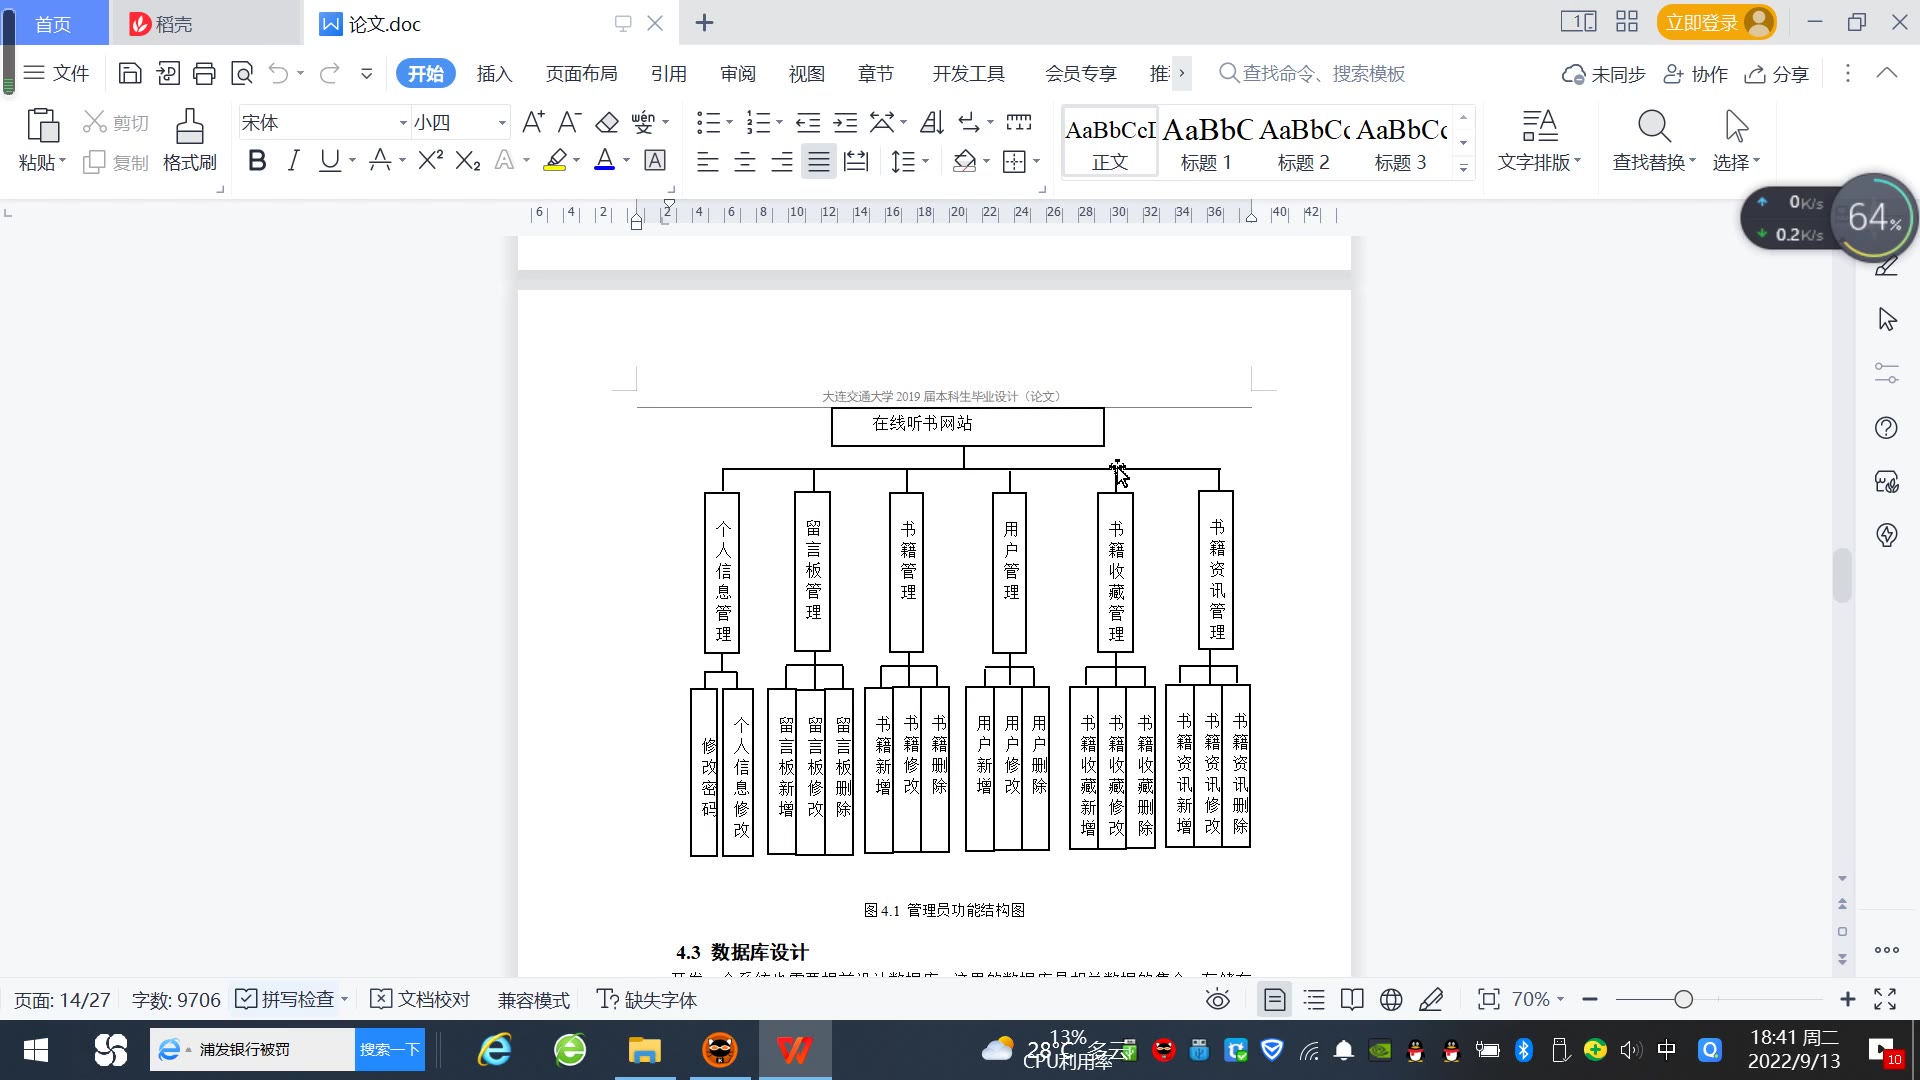
Task: Open Find and Replace magnifier
Action: click(1654, 126)
